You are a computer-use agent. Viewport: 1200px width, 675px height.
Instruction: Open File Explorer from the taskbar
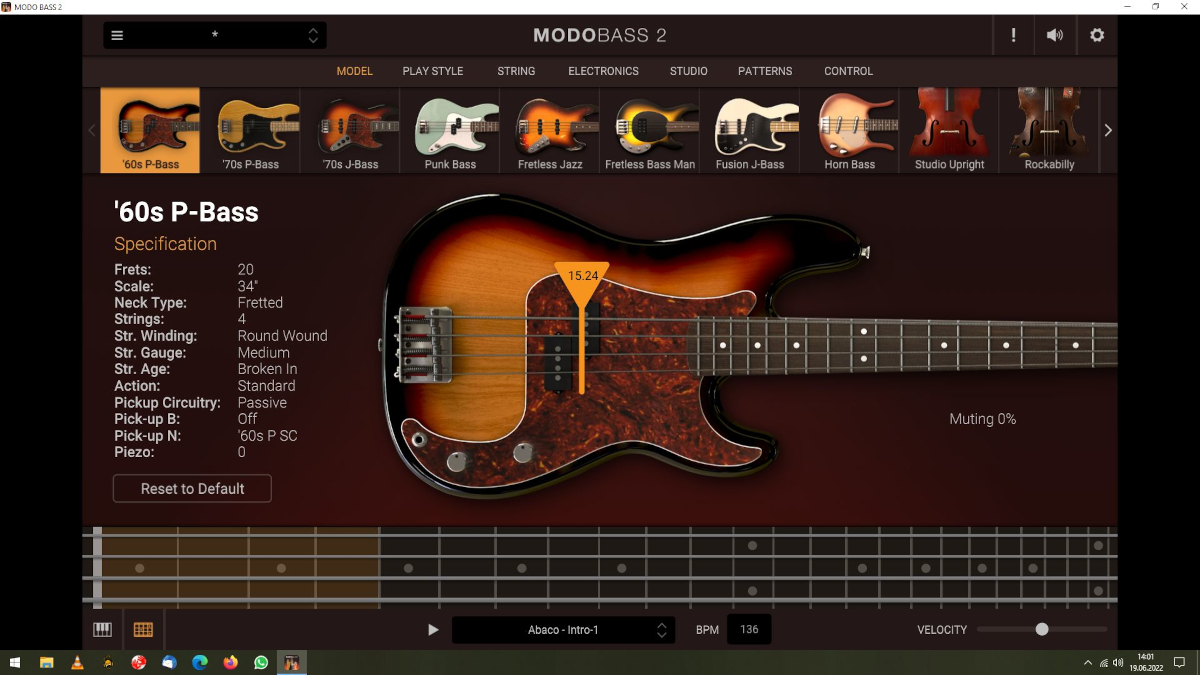tap(46, 662)
